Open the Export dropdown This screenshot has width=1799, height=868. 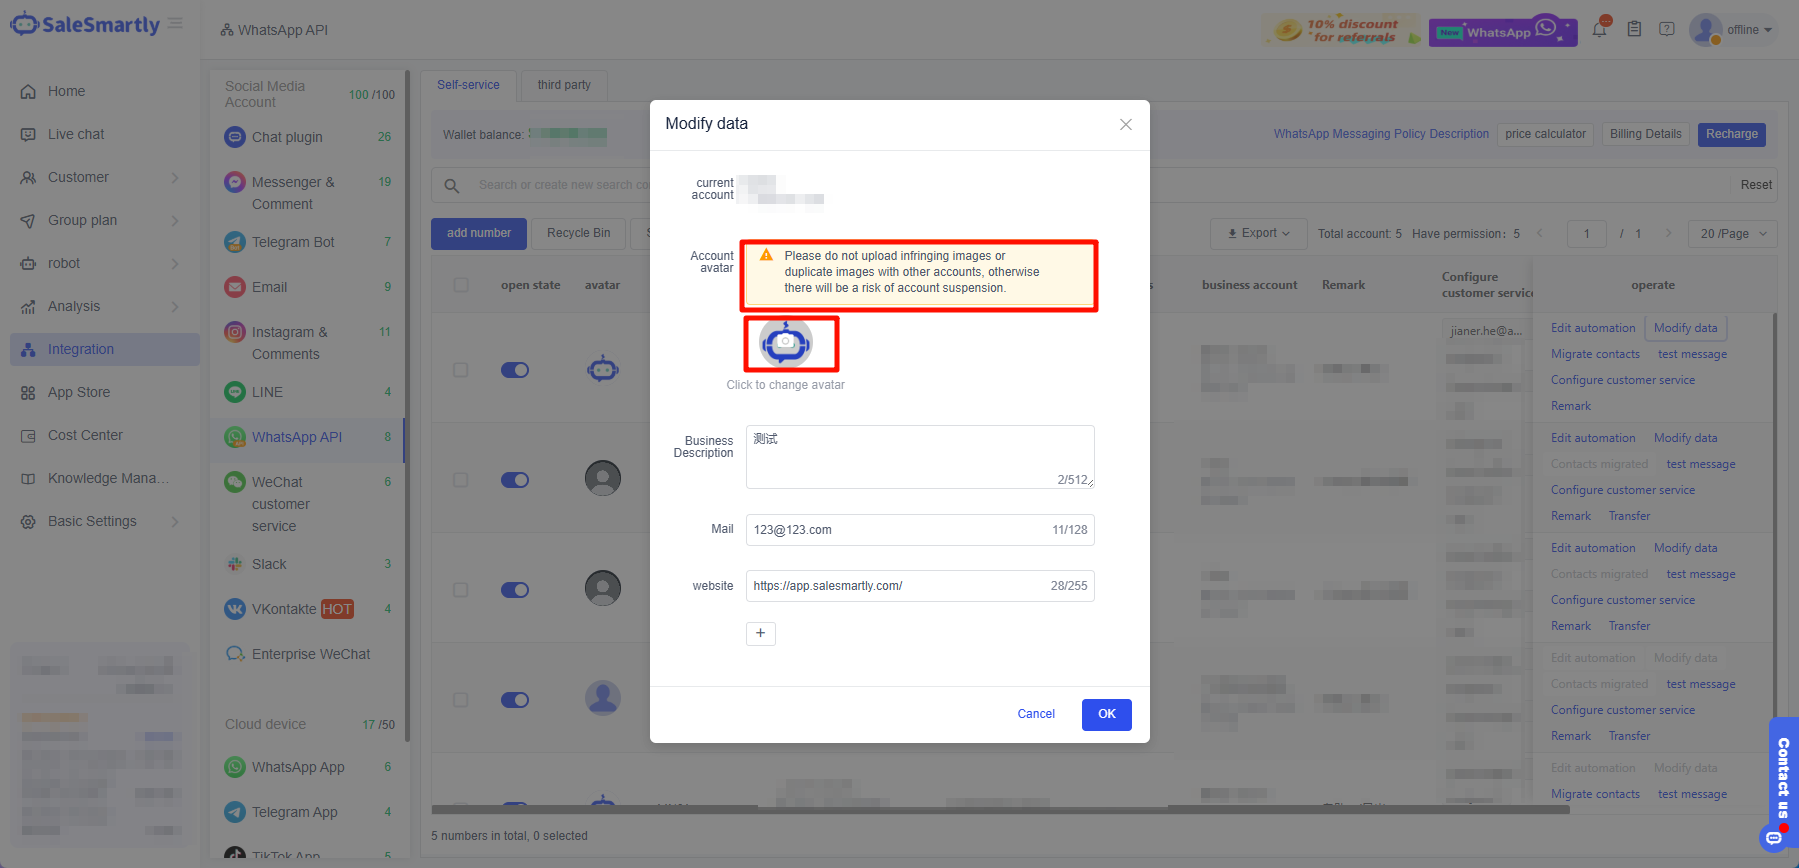tap(1259, 234)
